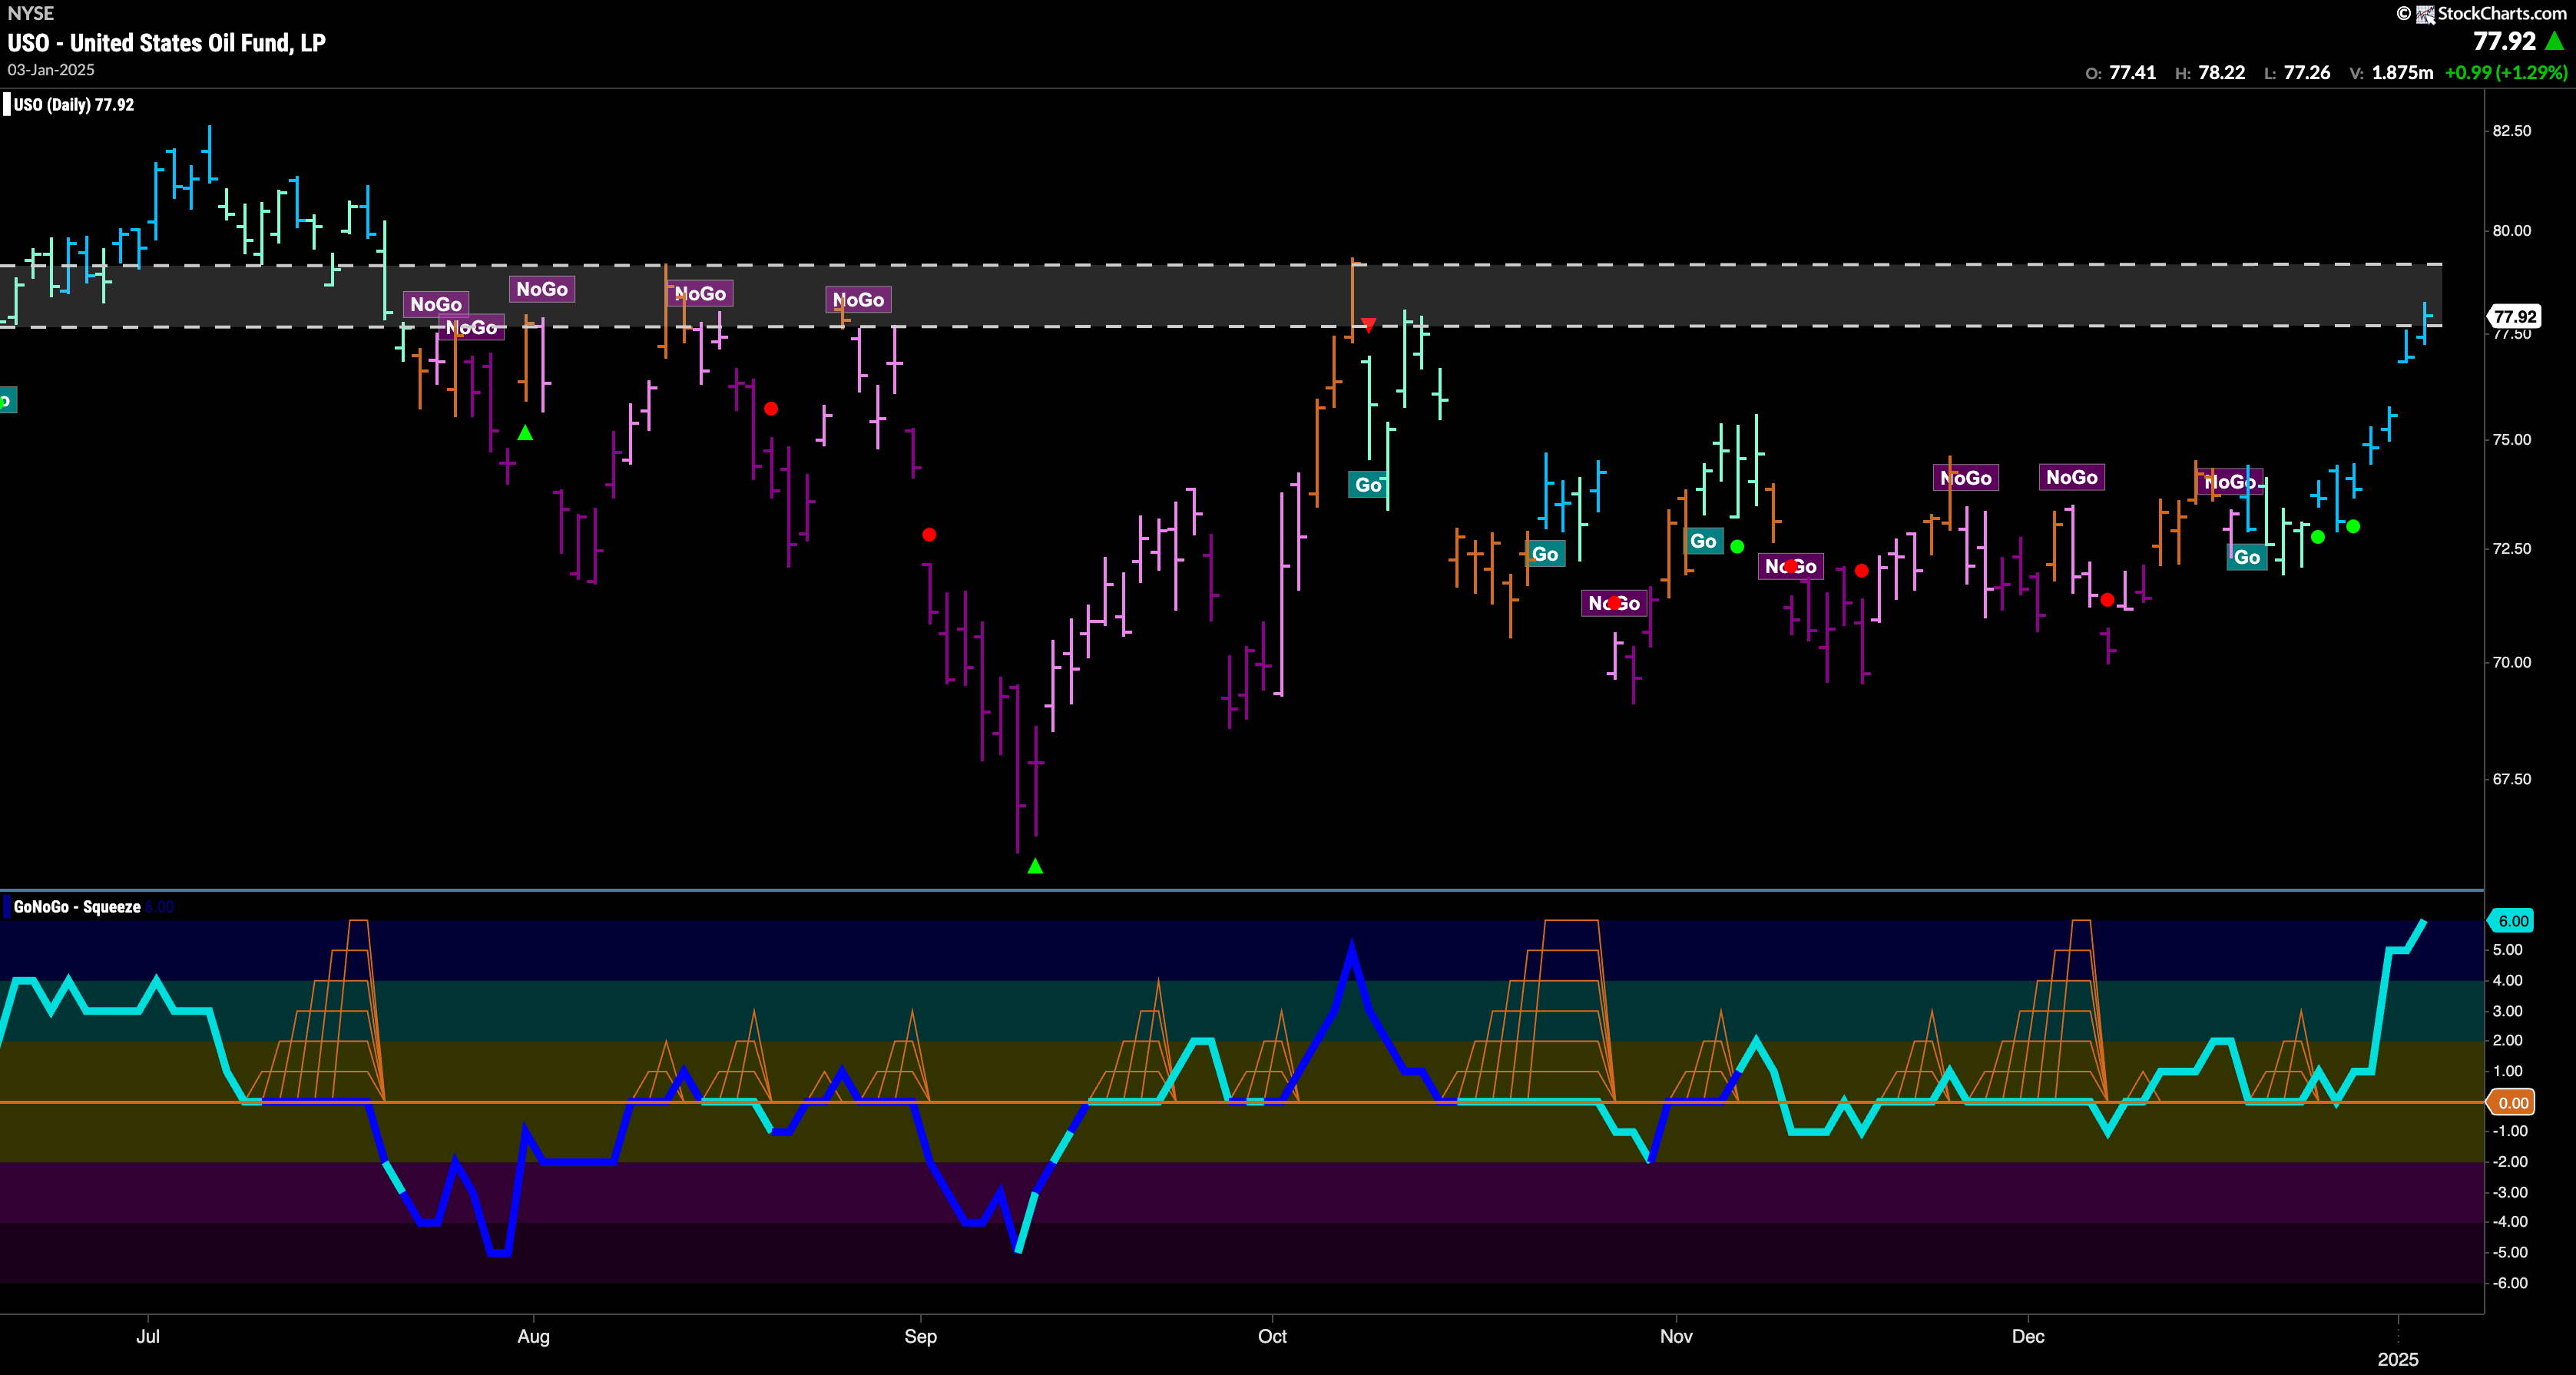The height and width of the screenshot is (1375, 2576).
Task: Click the NYSE exchange label
Action: [31, 13]
